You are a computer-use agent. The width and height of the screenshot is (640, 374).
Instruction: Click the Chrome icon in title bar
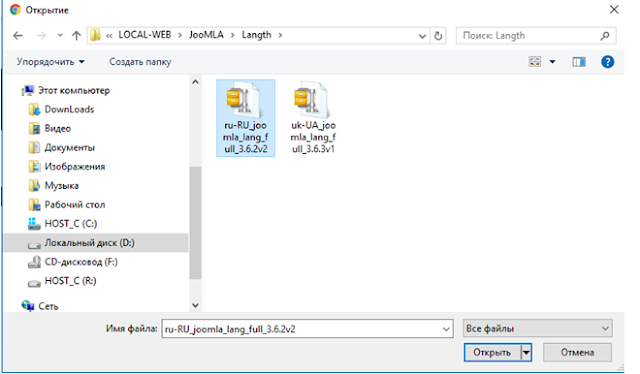pyautogui.click(x=16, y=10)
